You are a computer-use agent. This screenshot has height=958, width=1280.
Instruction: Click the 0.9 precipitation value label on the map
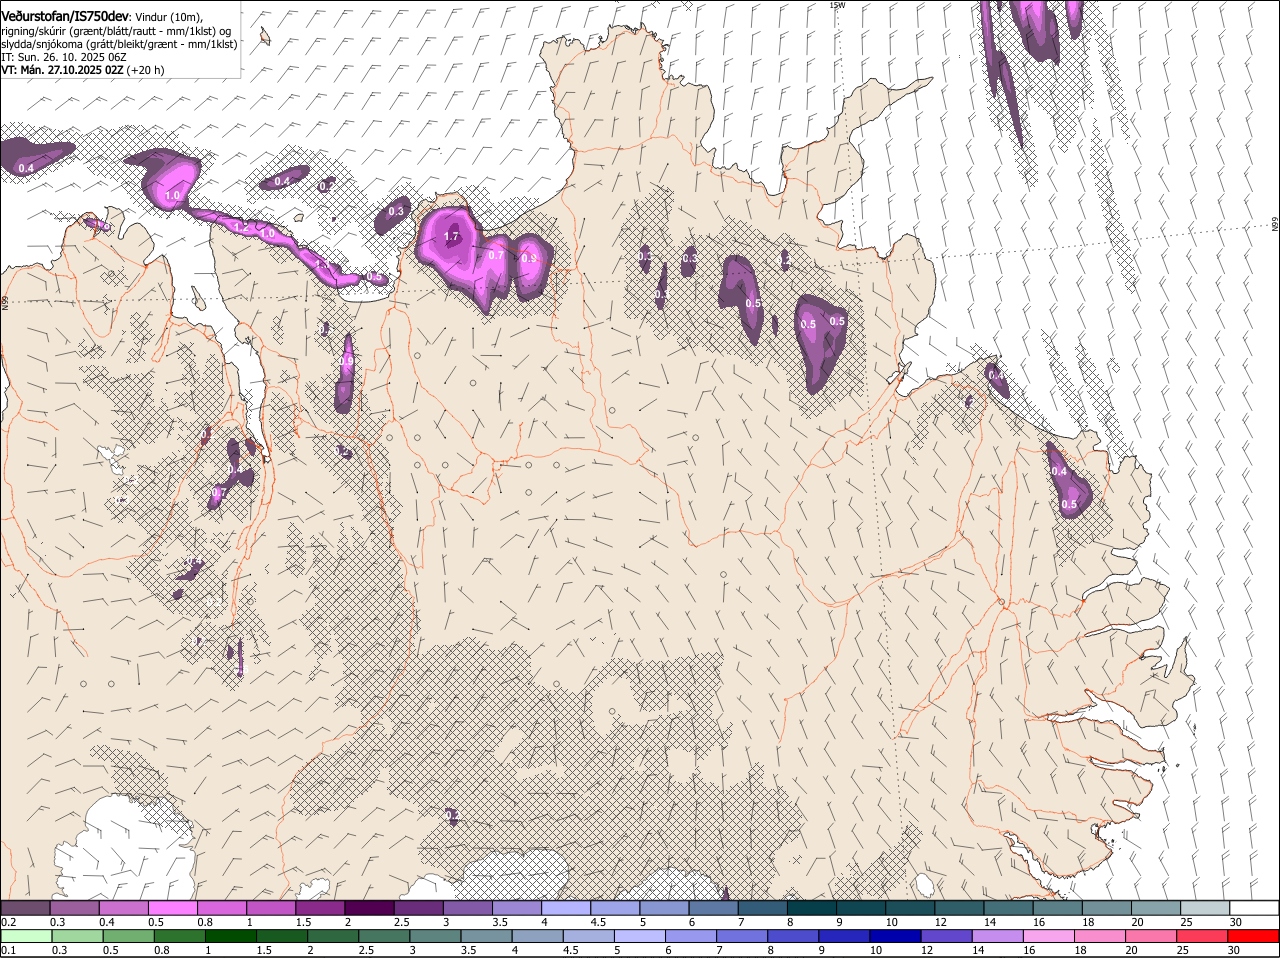click(529, 258)
